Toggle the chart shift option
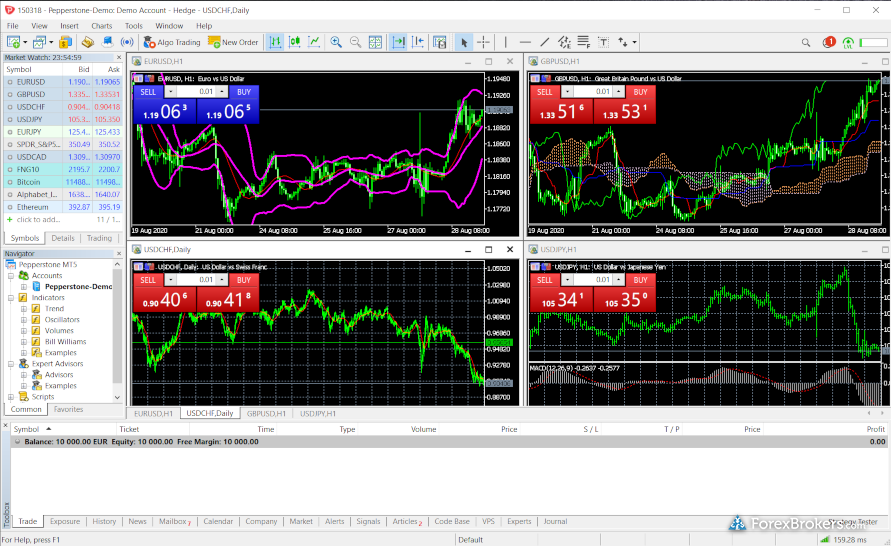The height and width of the screenshot is (546, 891). click(x=418, y=42)
